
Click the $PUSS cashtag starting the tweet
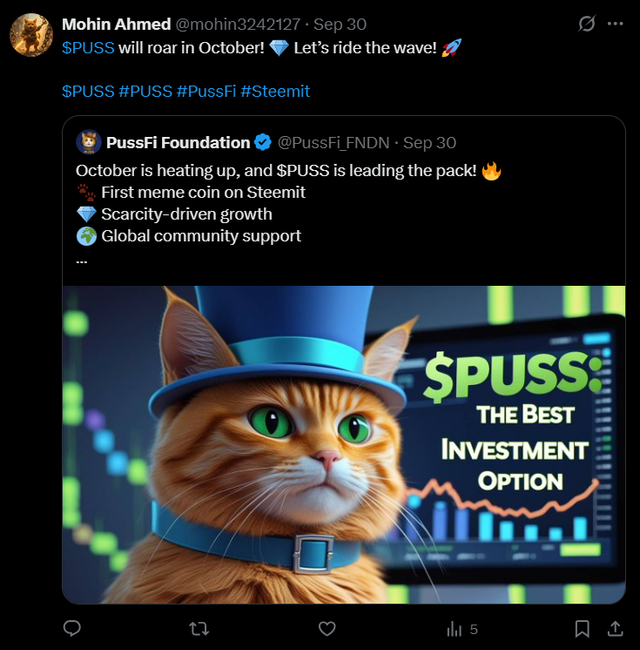click(88, 47)
